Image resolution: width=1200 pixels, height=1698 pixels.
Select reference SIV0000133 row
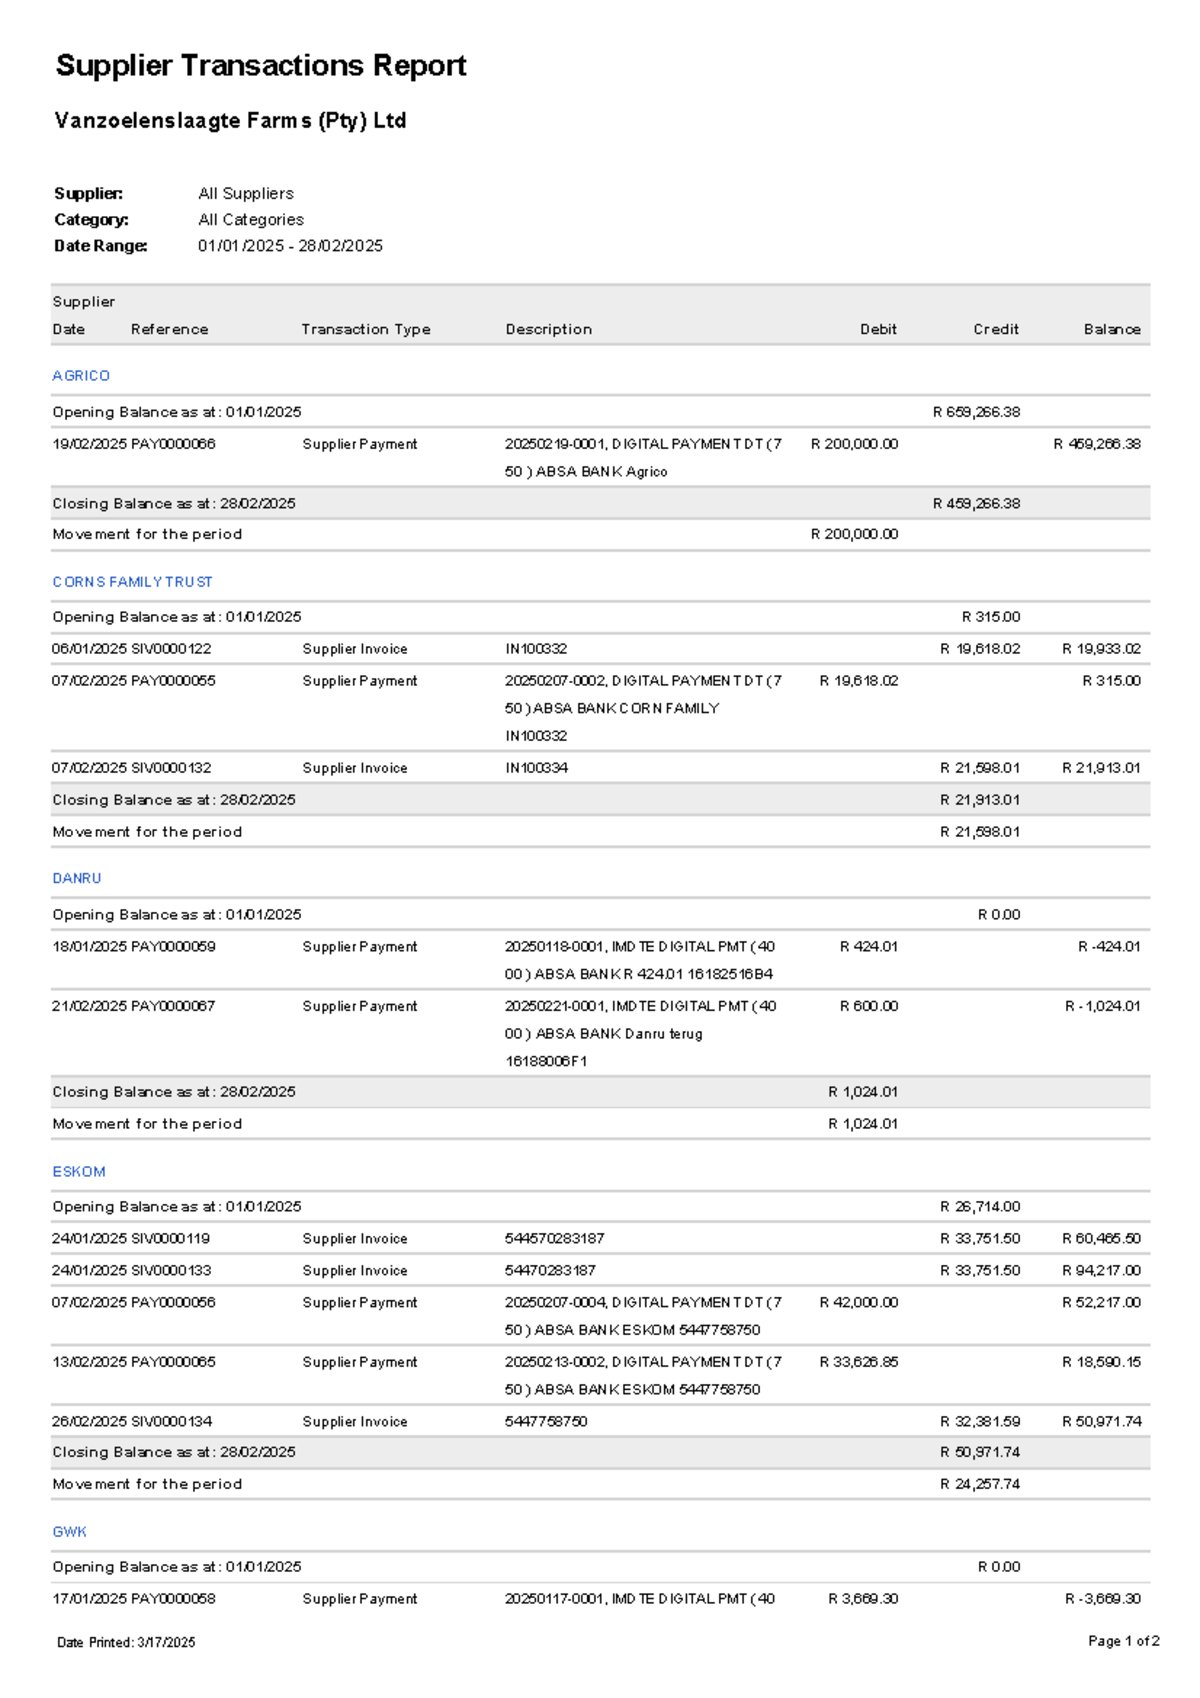point(600,1271)
